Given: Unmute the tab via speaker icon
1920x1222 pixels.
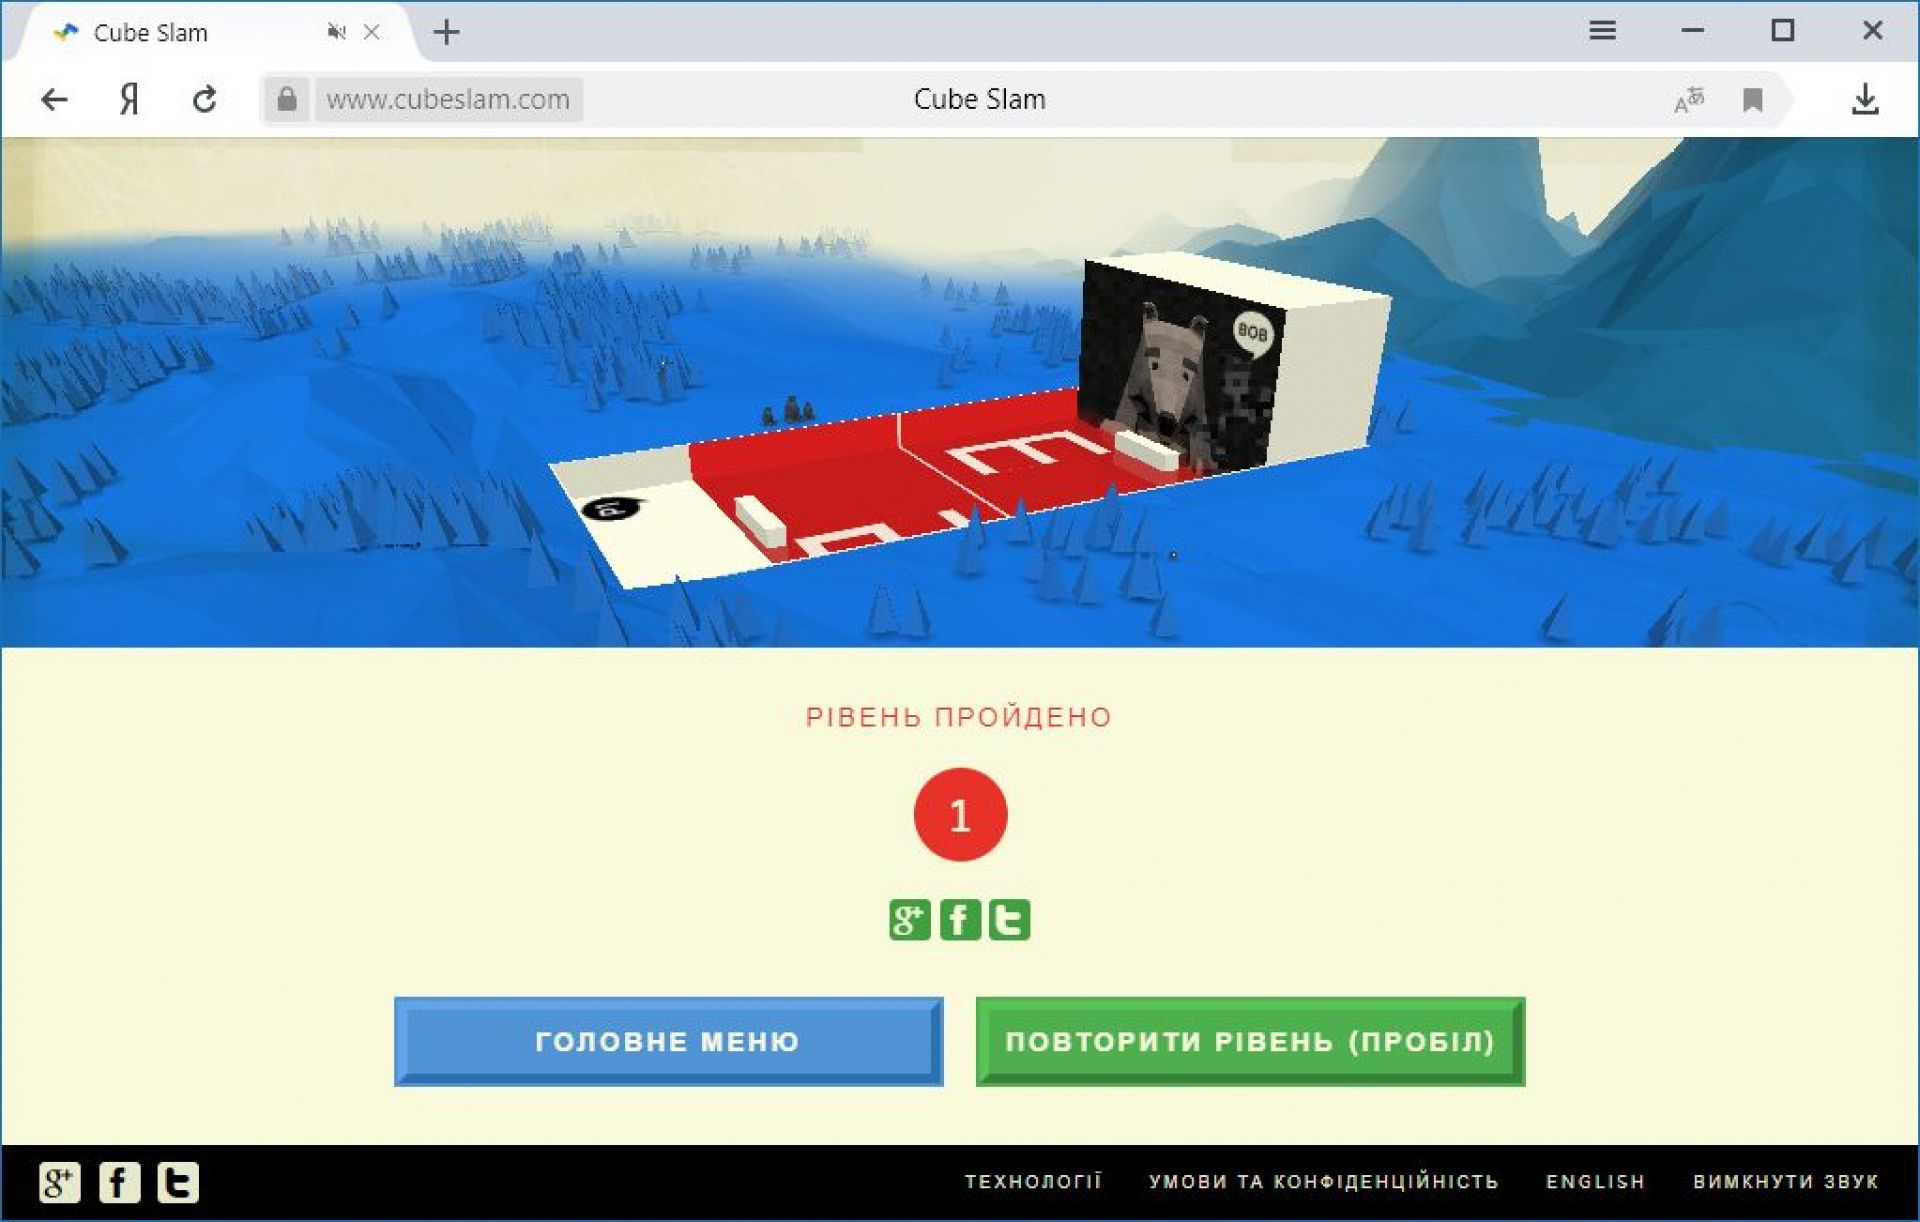Looking at the screenshot, I should coord(336,33).
